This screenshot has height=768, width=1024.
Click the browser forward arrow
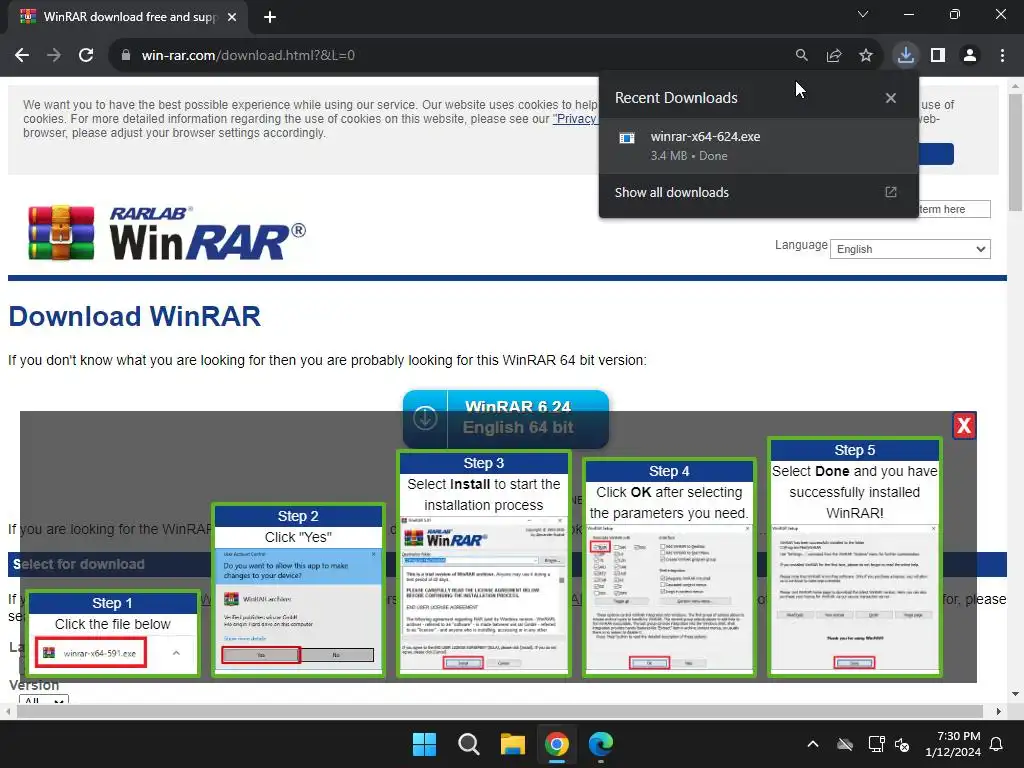click(x=54, y=56)
